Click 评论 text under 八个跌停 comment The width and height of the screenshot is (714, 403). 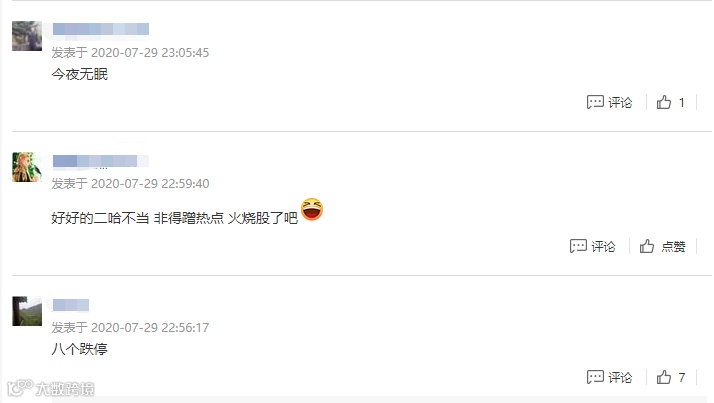click(620, 377)
